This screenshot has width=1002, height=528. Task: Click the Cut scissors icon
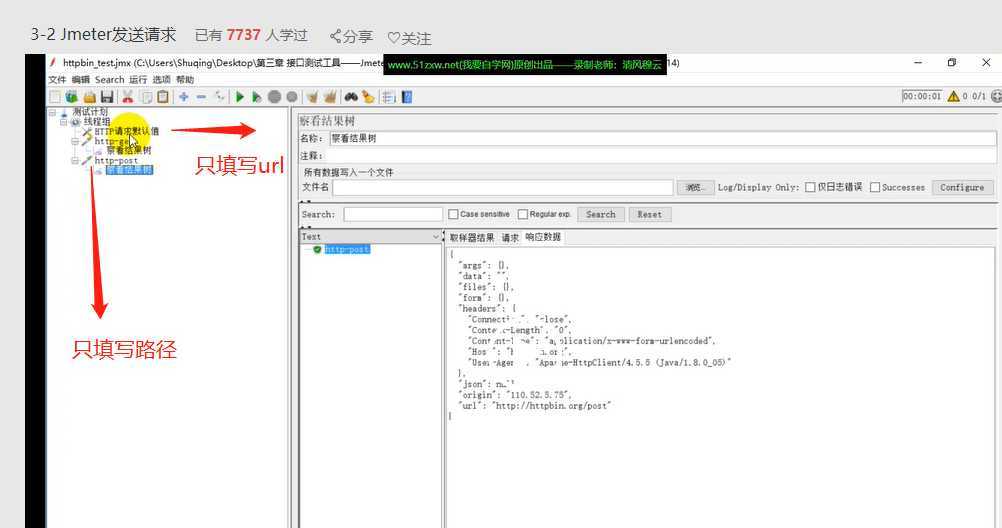(x=128, y=97)
